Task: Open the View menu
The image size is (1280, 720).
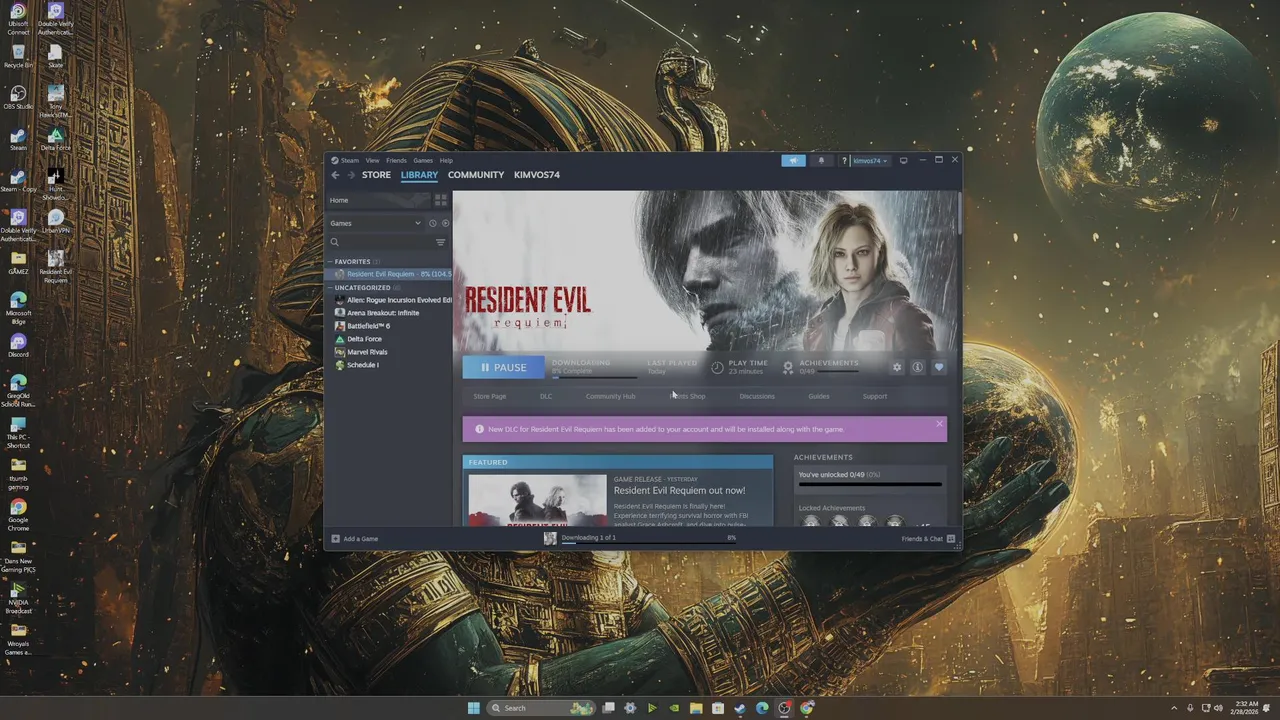Action: [372, 160]
